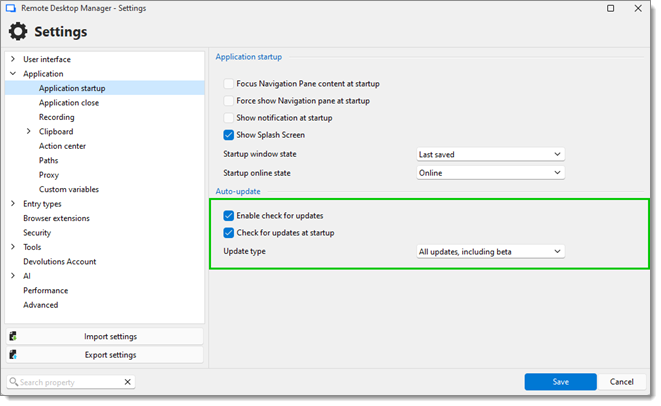Open the Update type dropdown
The width and height of the screenshot is (661, 406).
coord(490,252)
